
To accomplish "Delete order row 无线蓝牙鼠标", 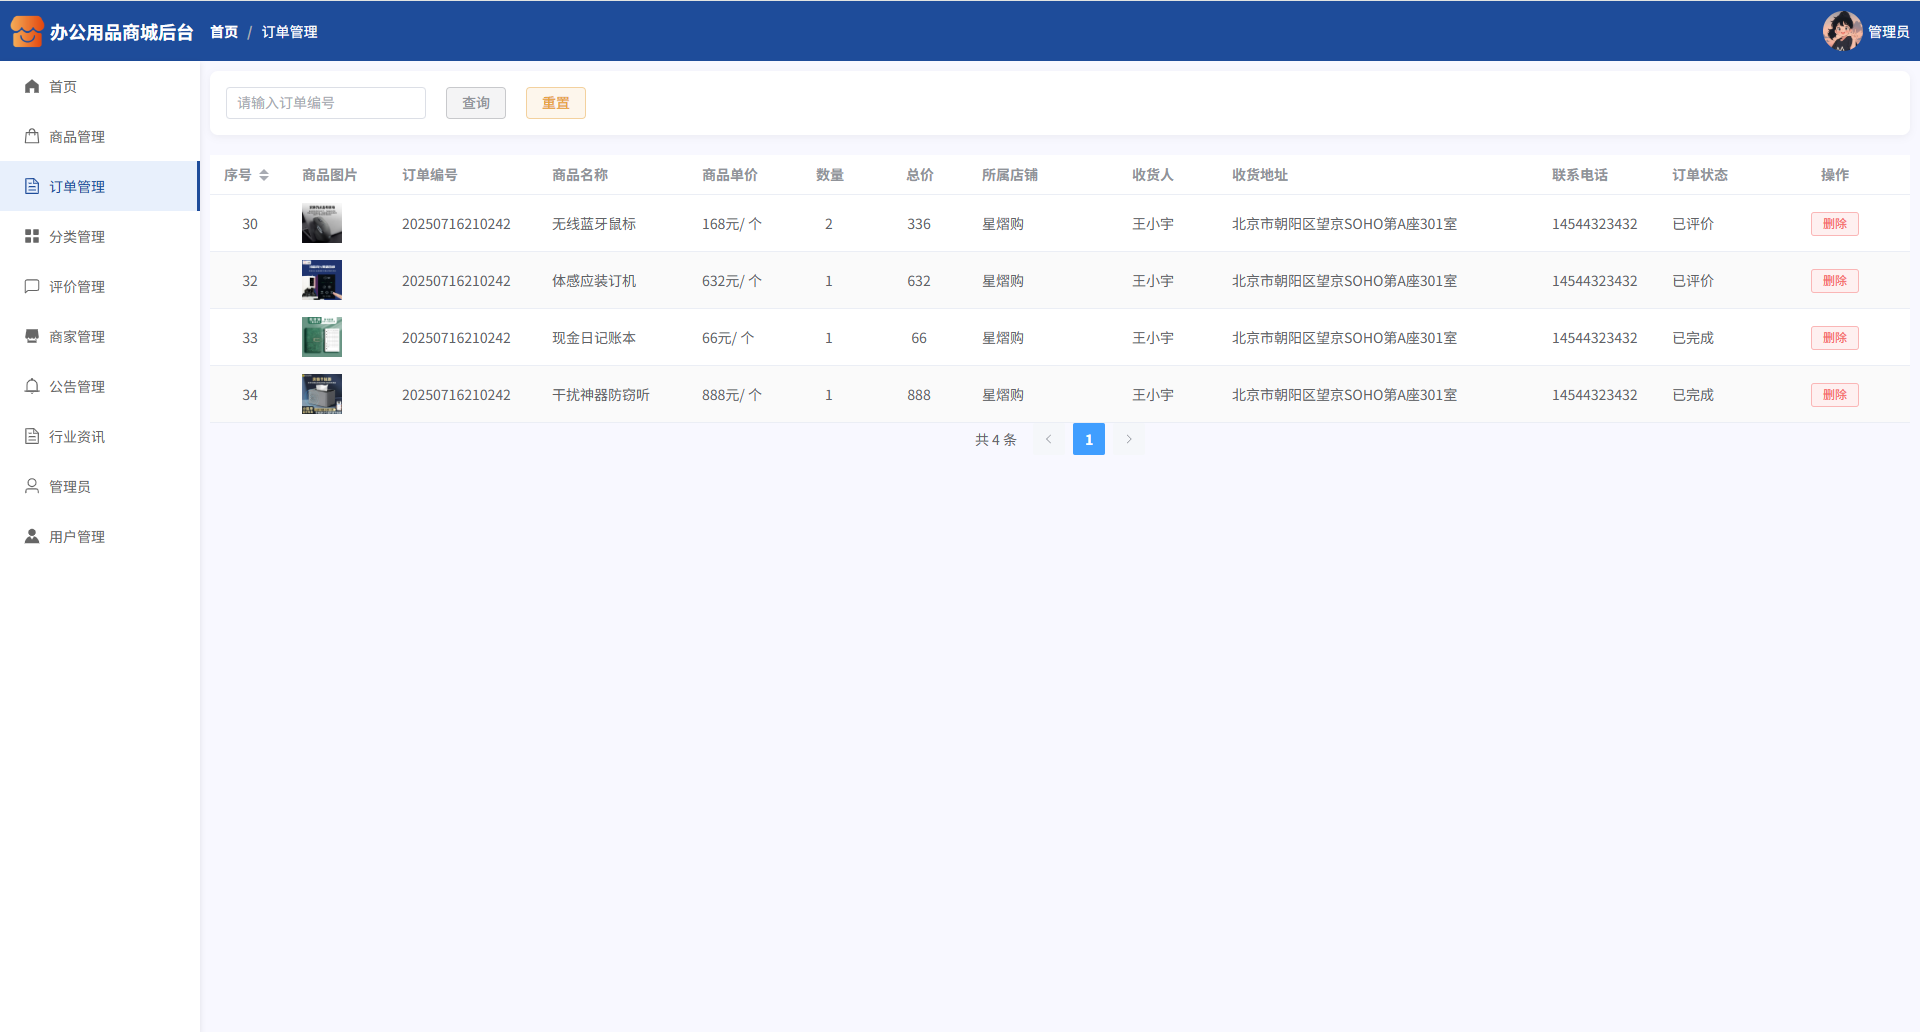I will coord(1834,224).
